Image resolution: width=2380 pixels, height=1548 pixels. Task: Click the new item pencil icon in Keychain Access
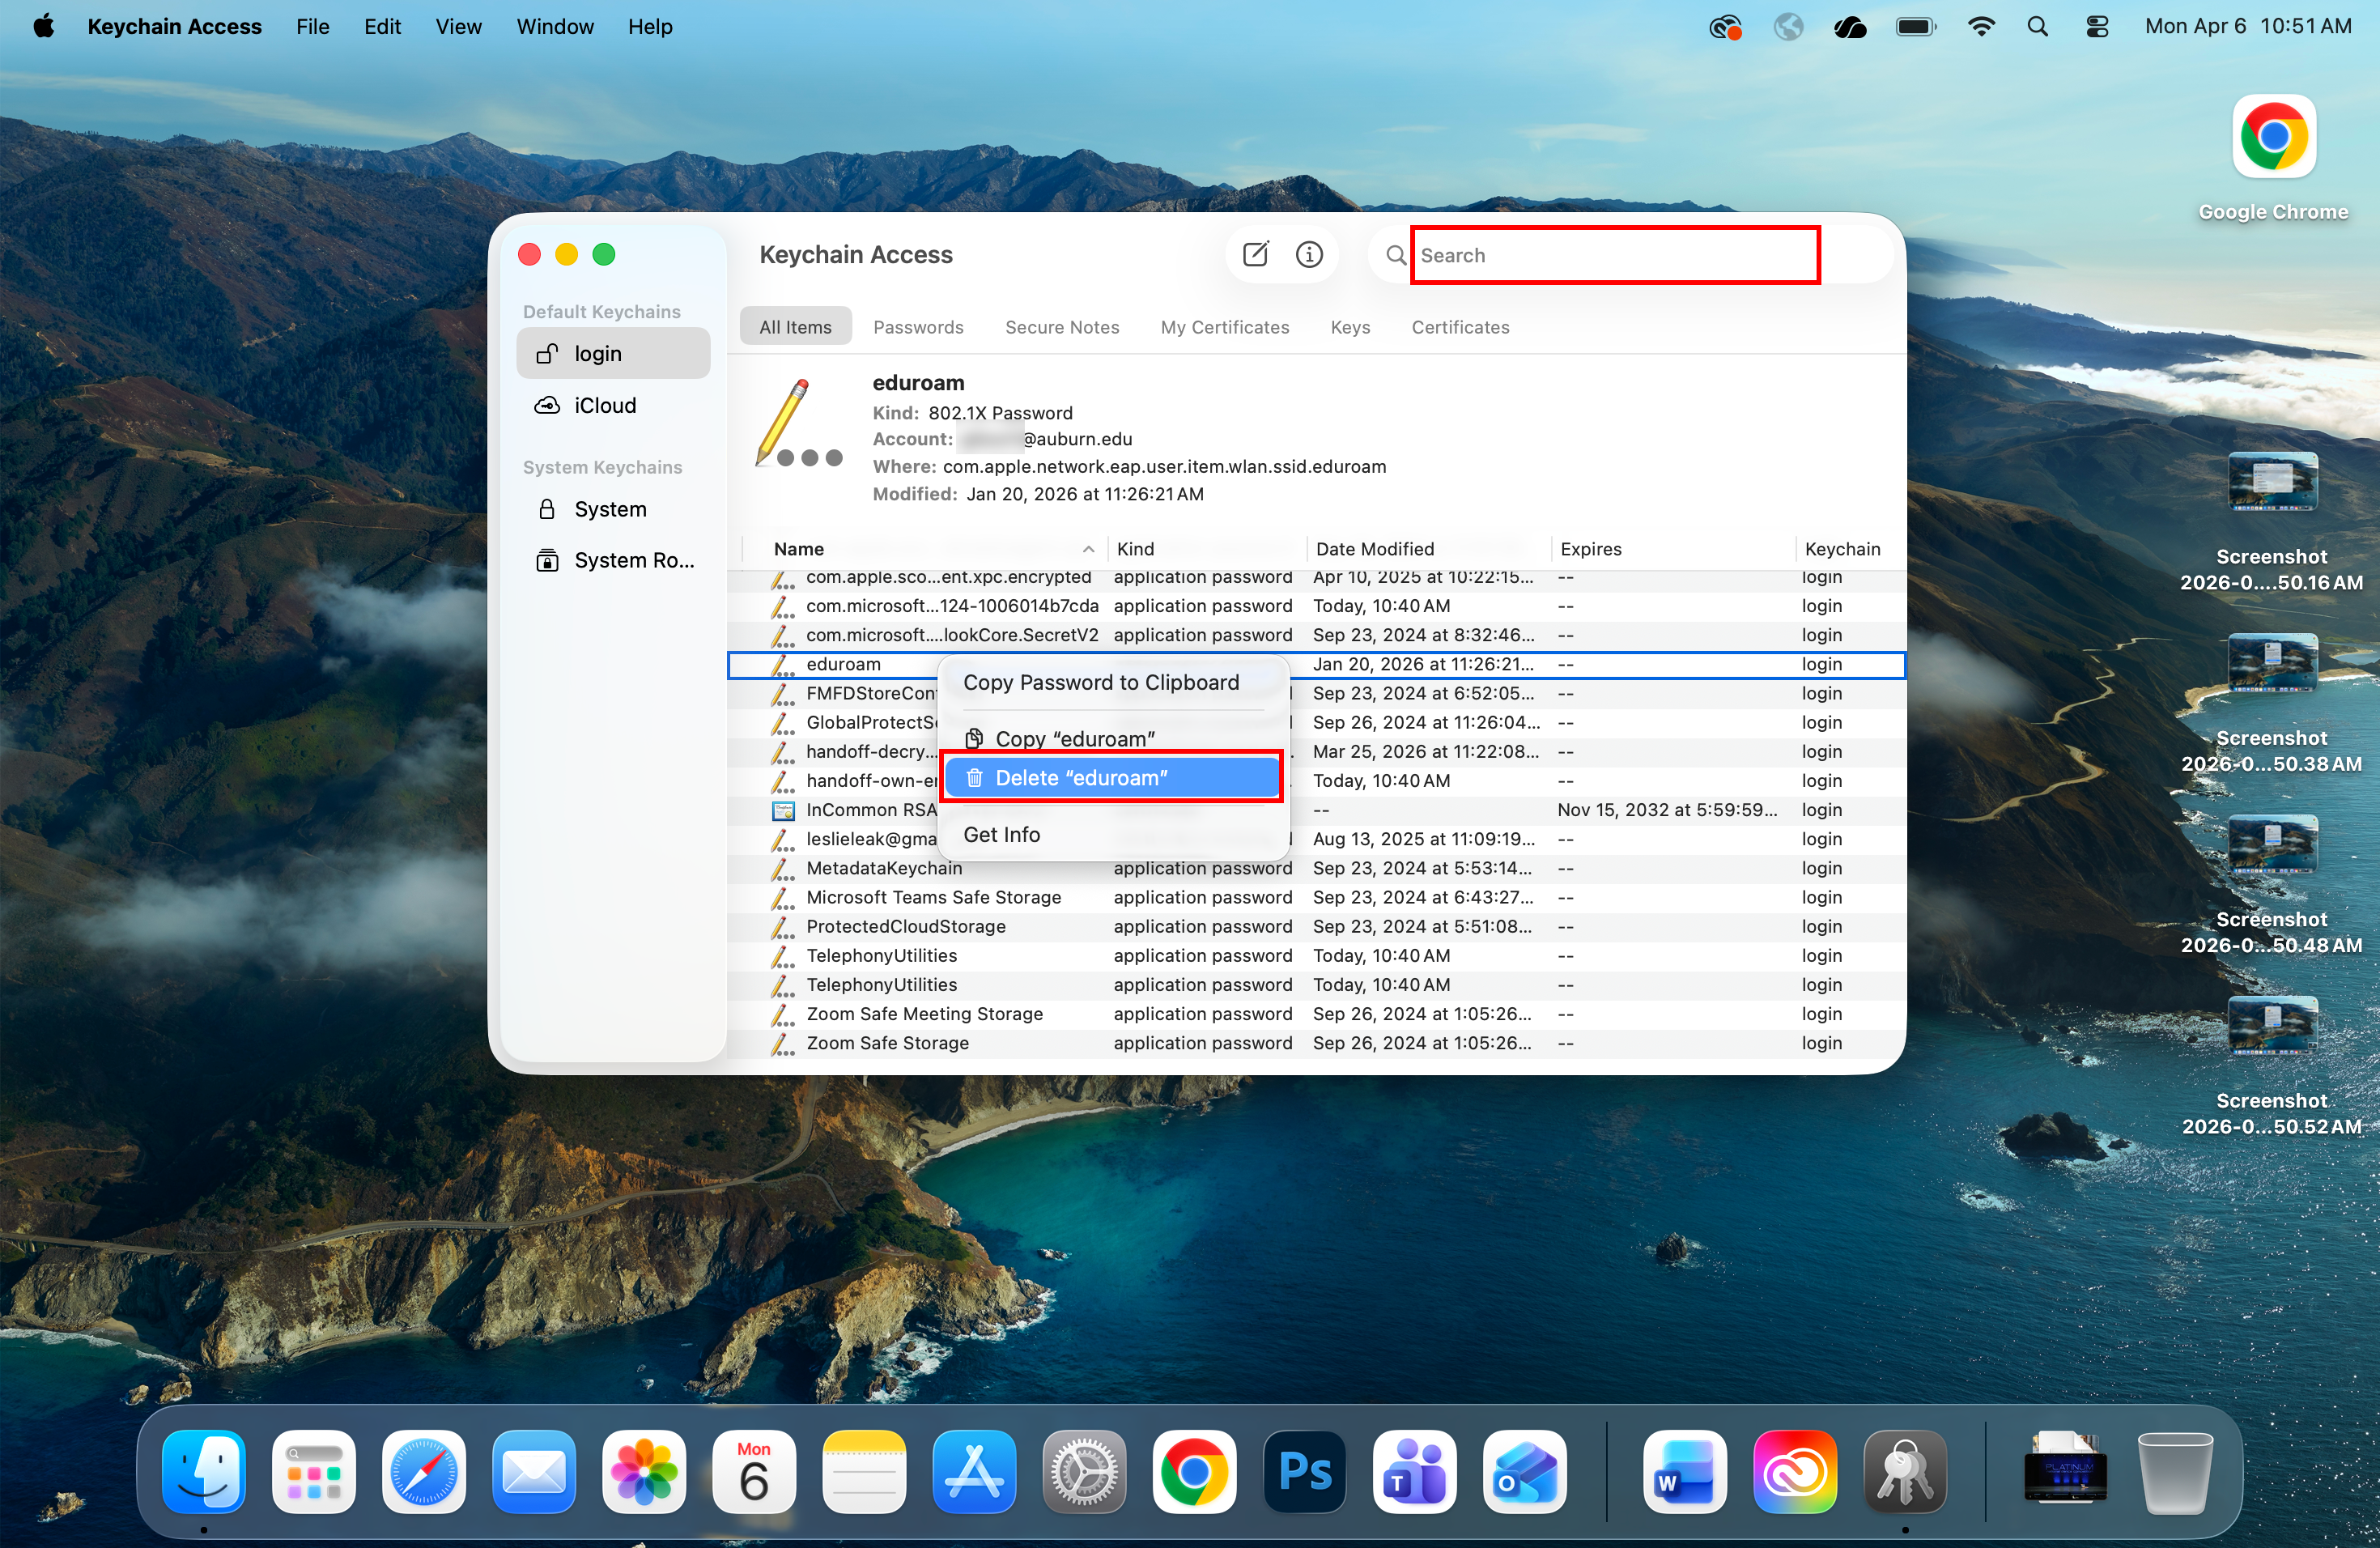(1255, 254)
